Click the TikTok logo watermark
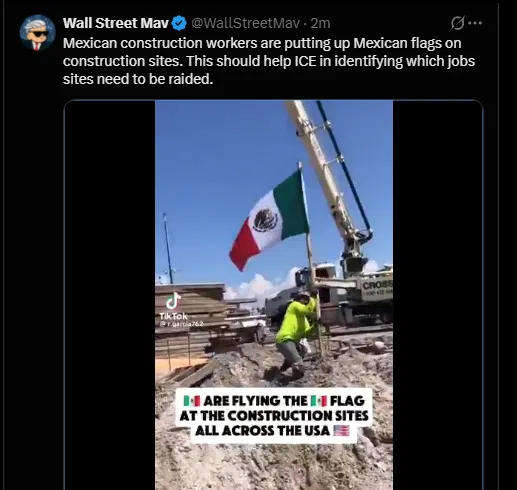The height and width of the screenshot is (490, 517). [x=173, y=305]
